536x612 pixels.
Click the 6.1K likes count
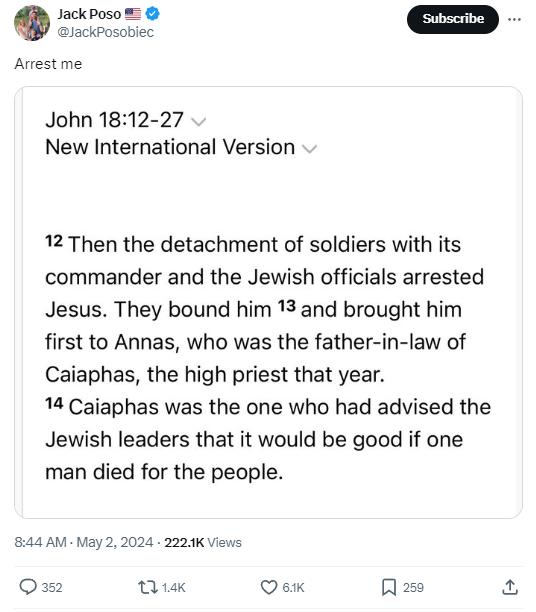(x=293, y=587)
